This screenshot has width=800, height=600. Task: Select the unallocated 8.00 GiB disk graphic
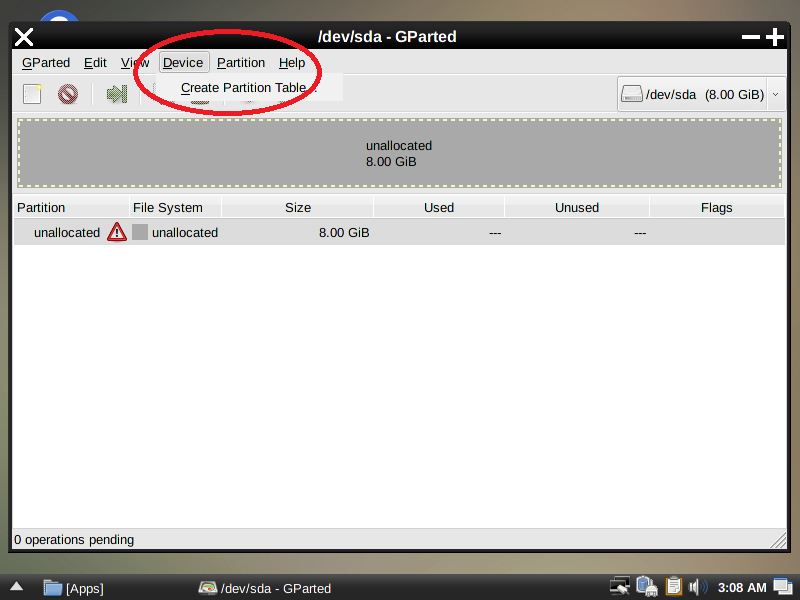[x=399, y=154]
